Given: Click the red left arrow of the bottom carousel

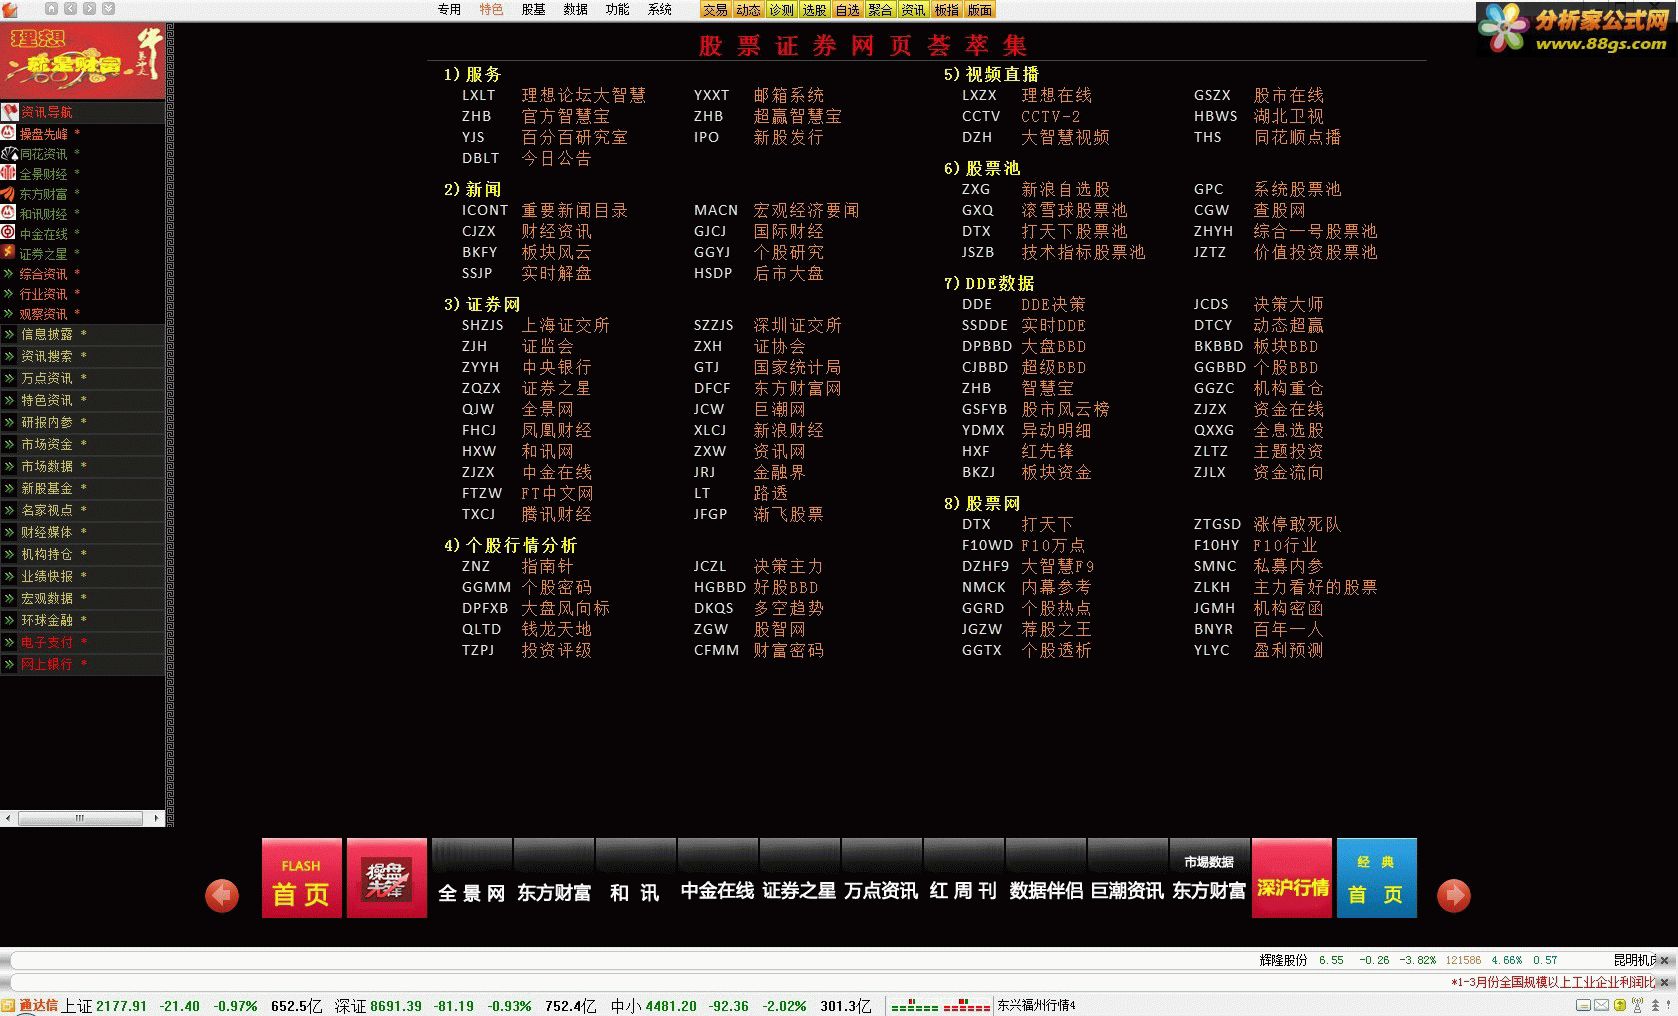Looking at the screenshot, I should tap(222, 894).
